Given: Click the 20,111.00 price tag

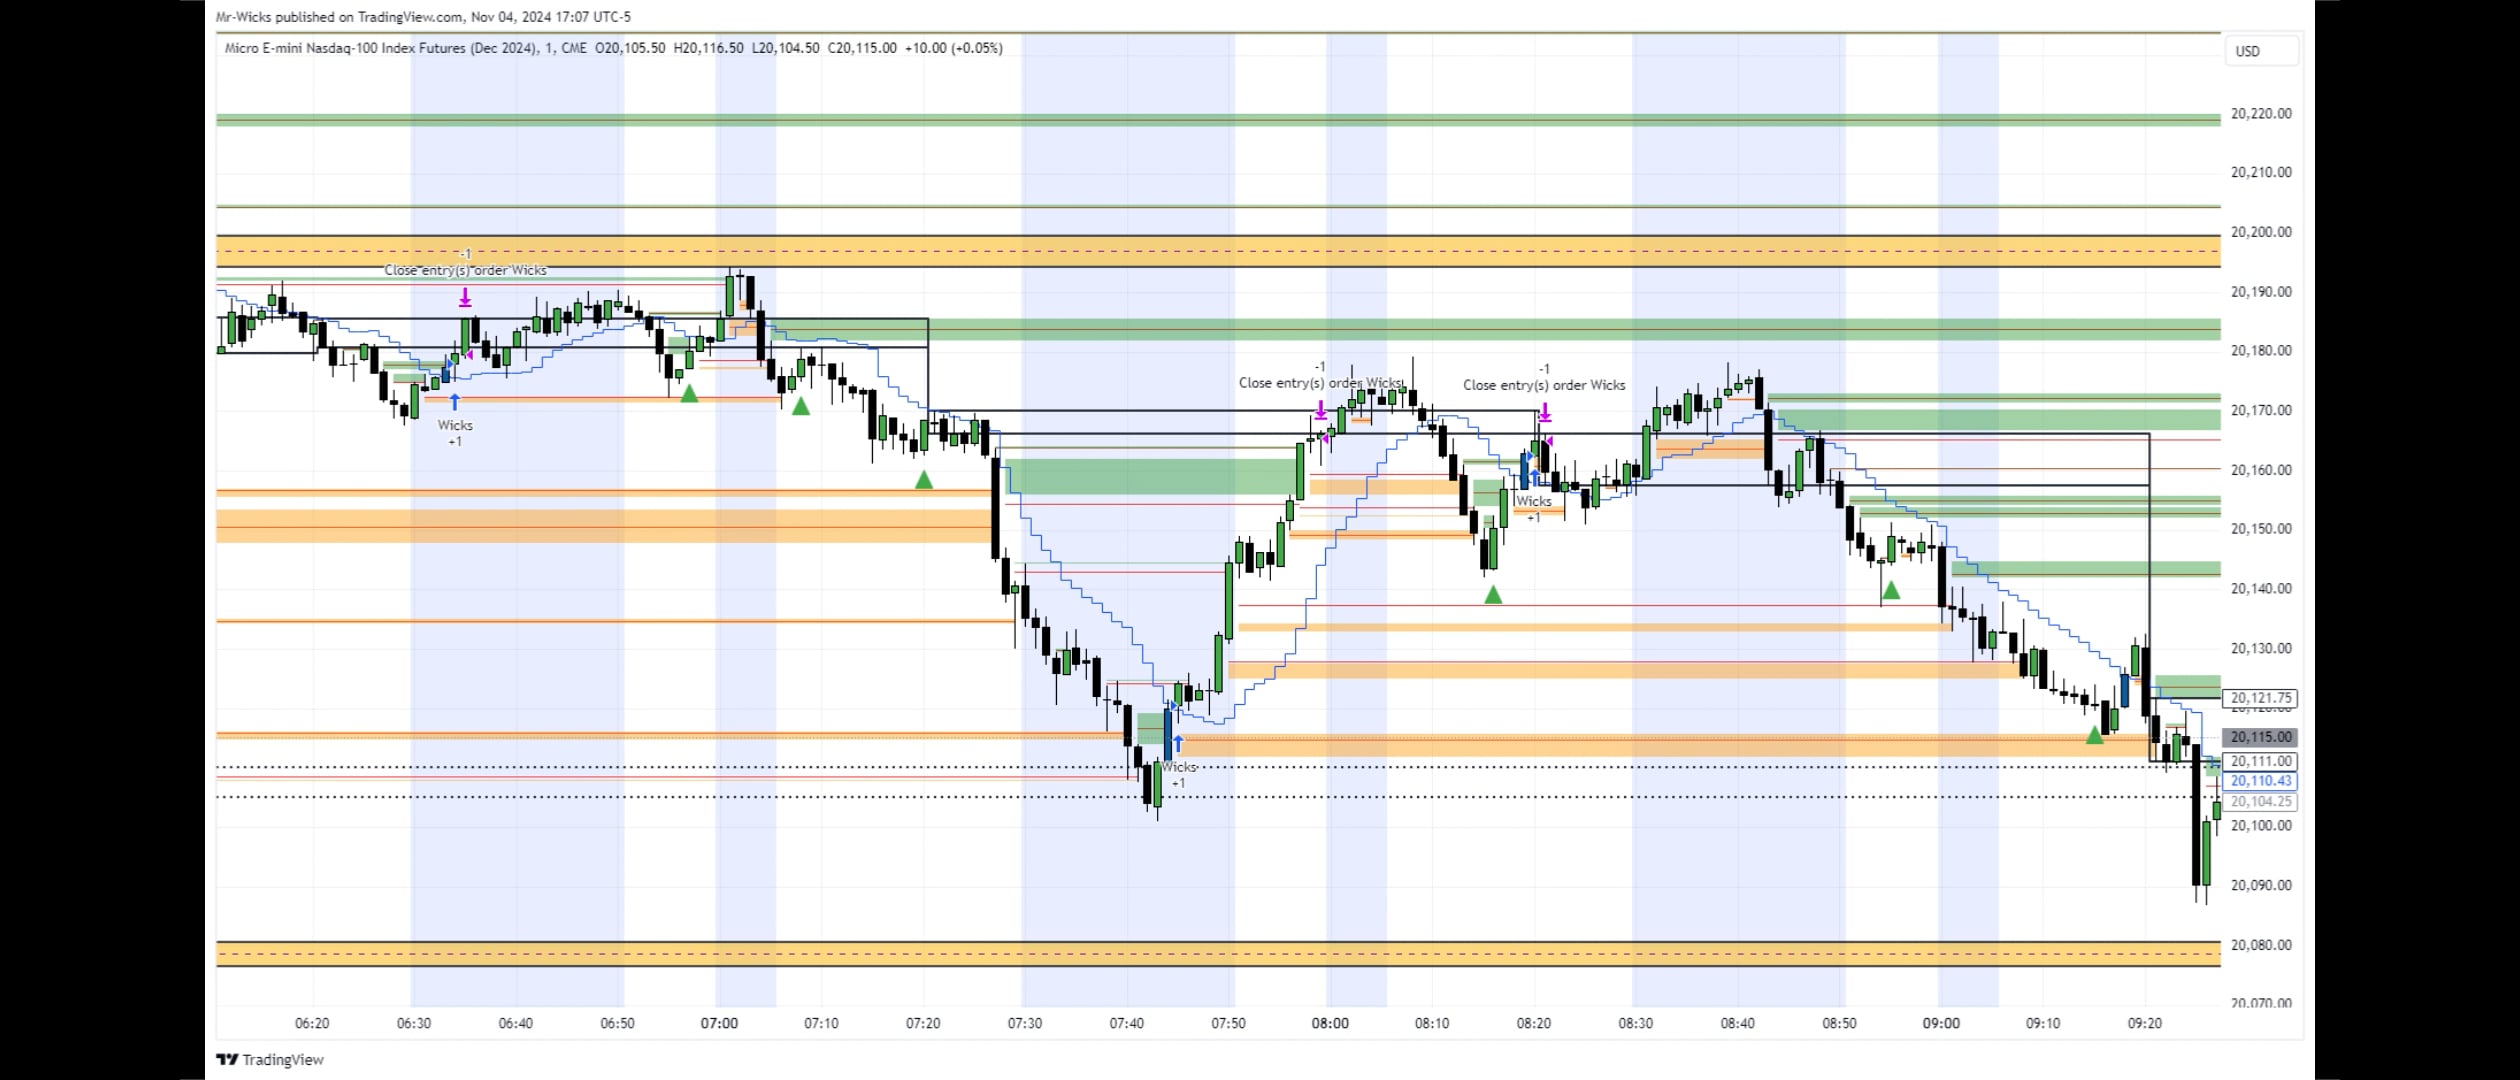Looking at the screenshot, I should click(2260, 762).
